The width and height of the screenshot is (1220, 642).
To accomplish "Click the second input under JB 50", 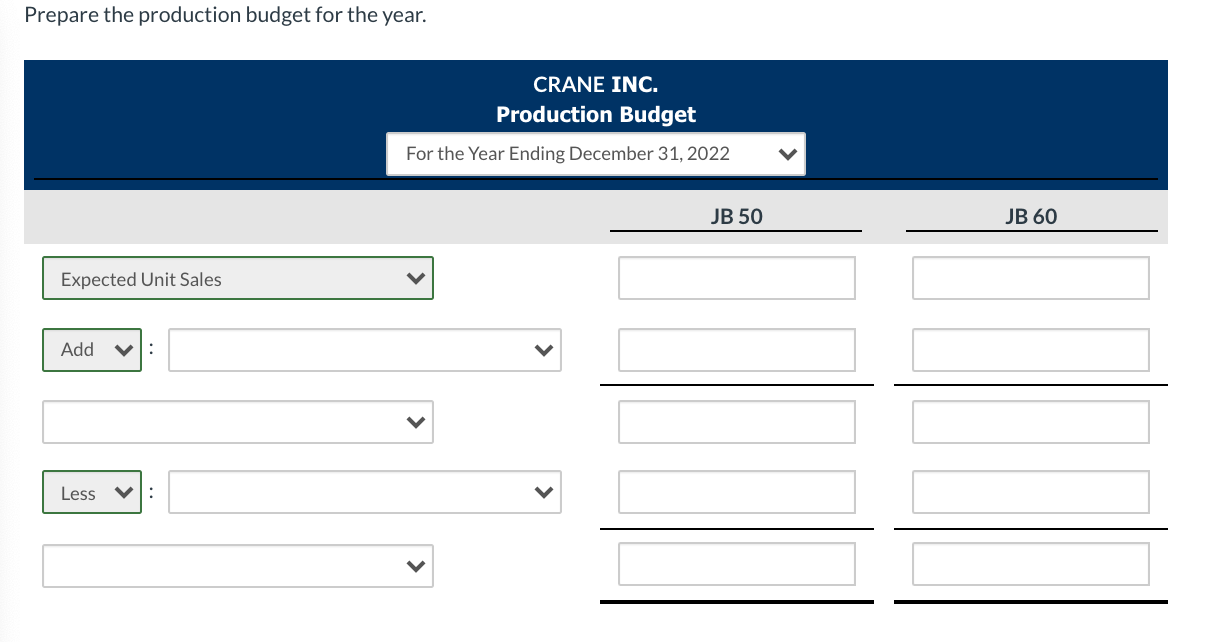I will pos(737,350).
